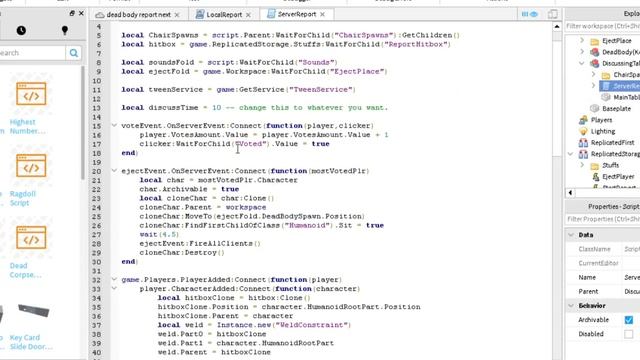Select the EjectPlace folder icon
This screenshot has width=640, height=360.
(595, 41)
